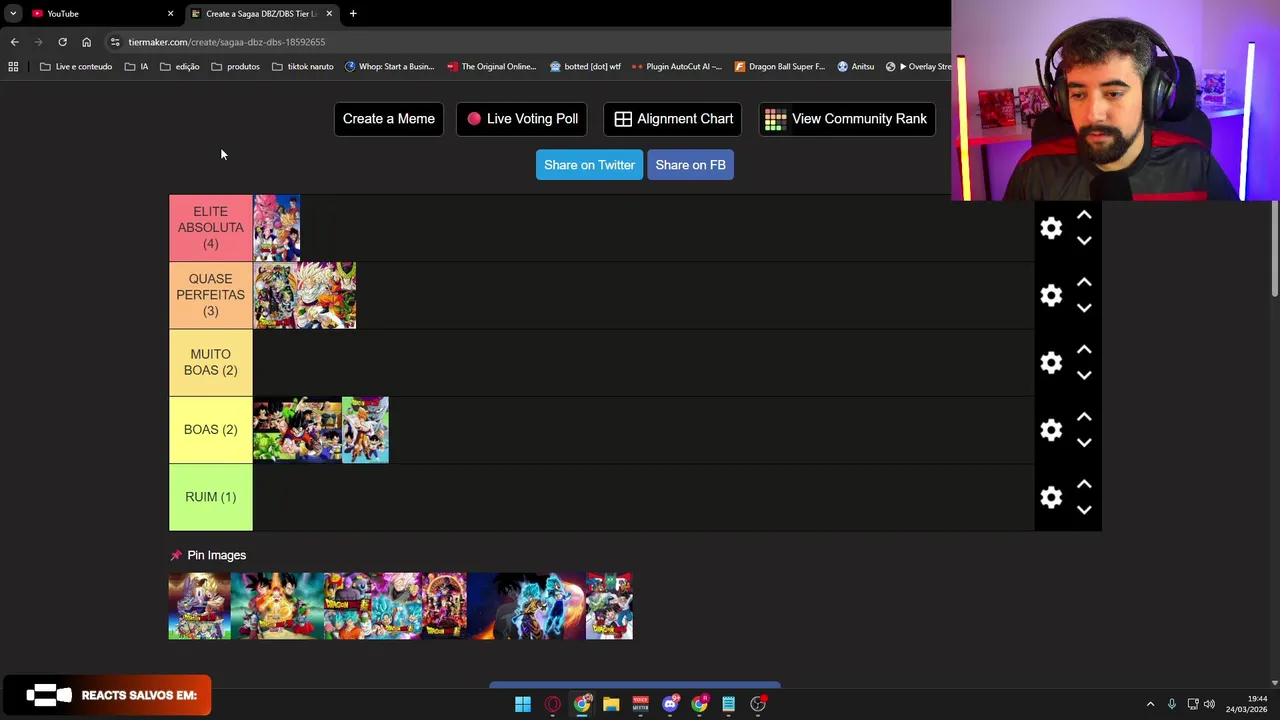Viewport: 1280px width, 720px height.
Task: Select RUIM (1) tier label
Action: 210,497
